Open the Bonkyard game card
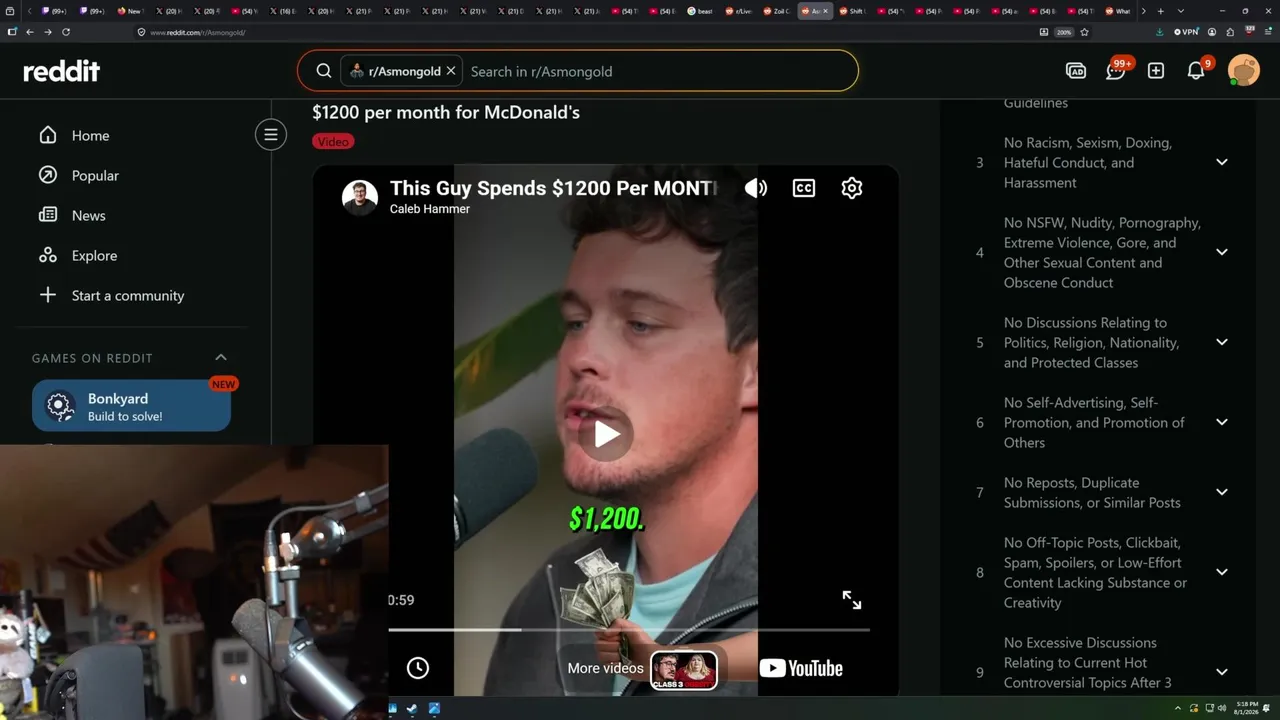 [x=131, y=406]
